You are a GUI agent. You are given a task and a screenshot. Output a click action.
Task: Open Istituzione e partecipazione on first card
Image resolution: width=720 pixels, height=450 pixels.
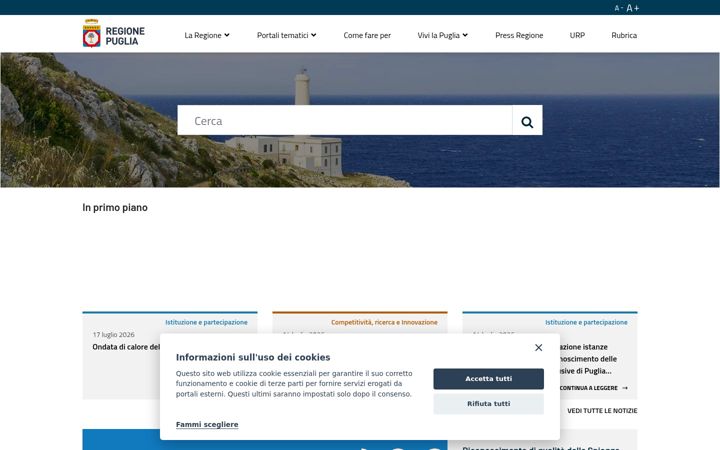click(x=206, y=322)
